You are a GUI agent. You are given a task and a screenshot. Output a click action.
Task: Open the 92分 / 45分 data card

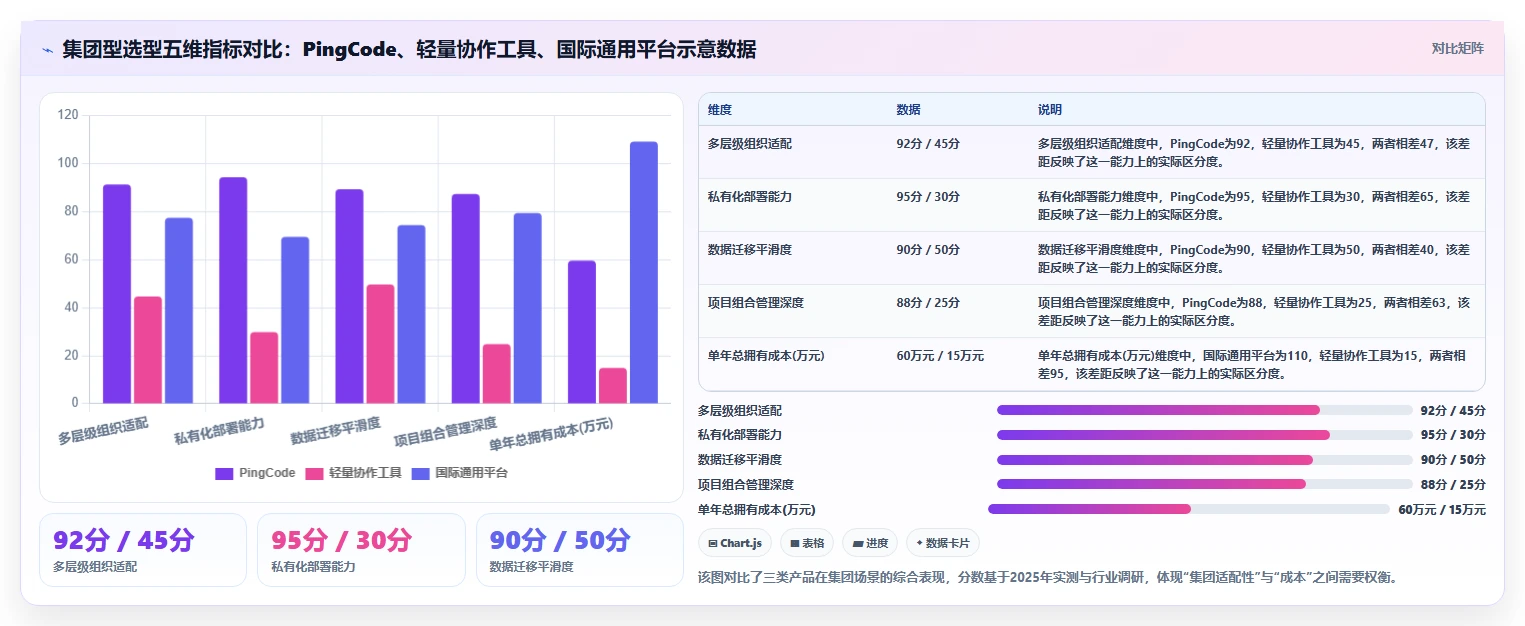click(143, 550)
